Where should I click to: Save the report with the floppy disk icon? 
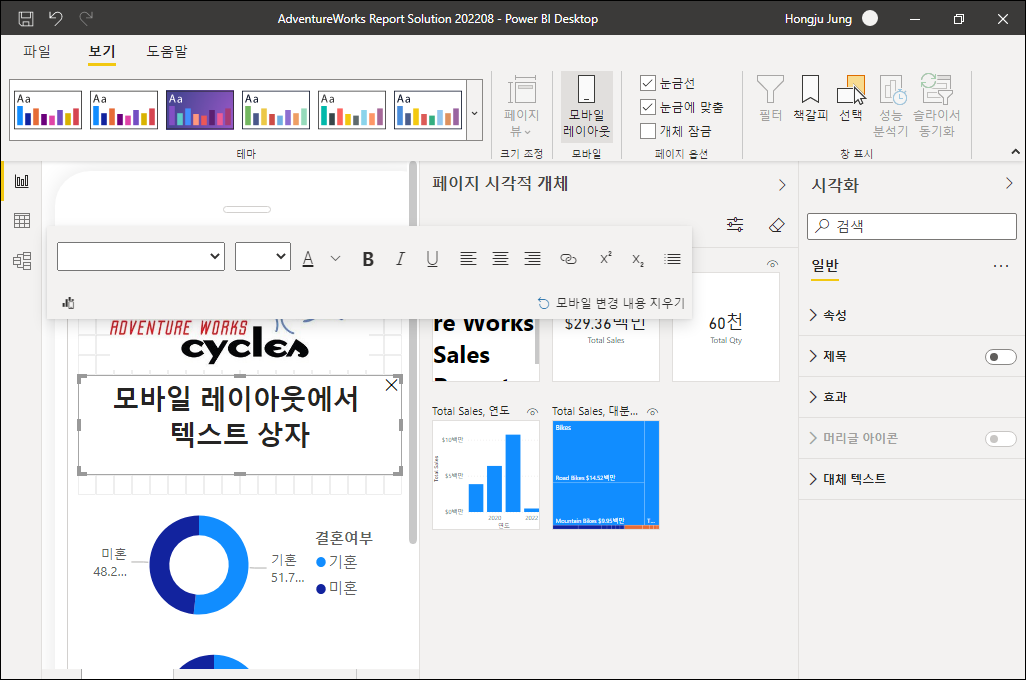(26, 18)
